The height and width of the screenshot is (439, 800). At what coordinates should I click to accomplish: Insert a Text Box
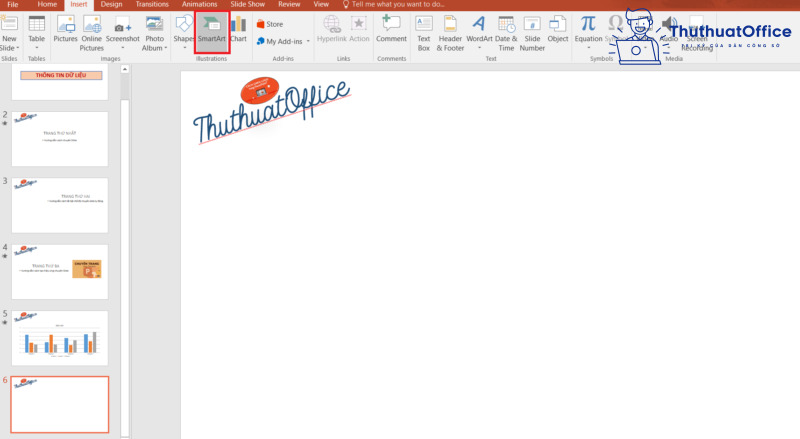[423, 33]
